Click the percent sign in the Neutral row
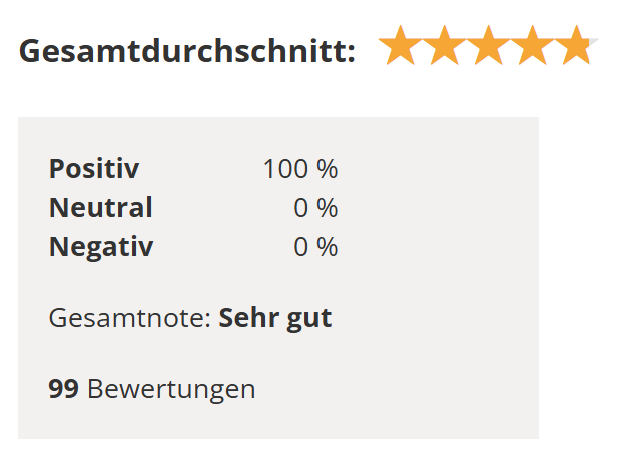The image size is (636, 458). tap(327, 208)
